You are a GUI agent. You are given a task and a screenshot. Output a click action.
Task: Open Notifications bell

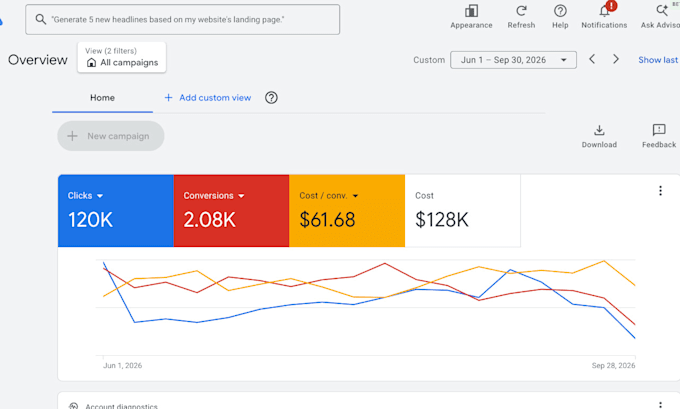tap(604, 16)
